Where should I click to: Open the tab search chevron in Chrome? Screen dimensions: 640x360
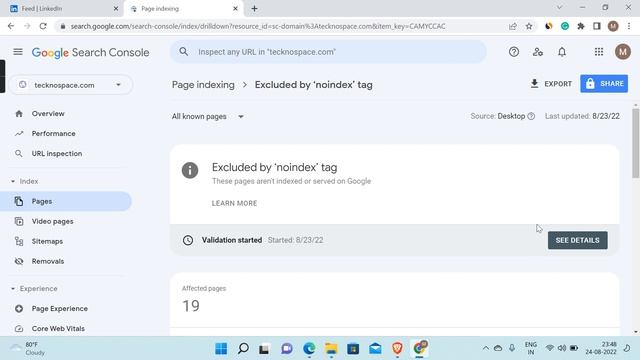[560, 8]
